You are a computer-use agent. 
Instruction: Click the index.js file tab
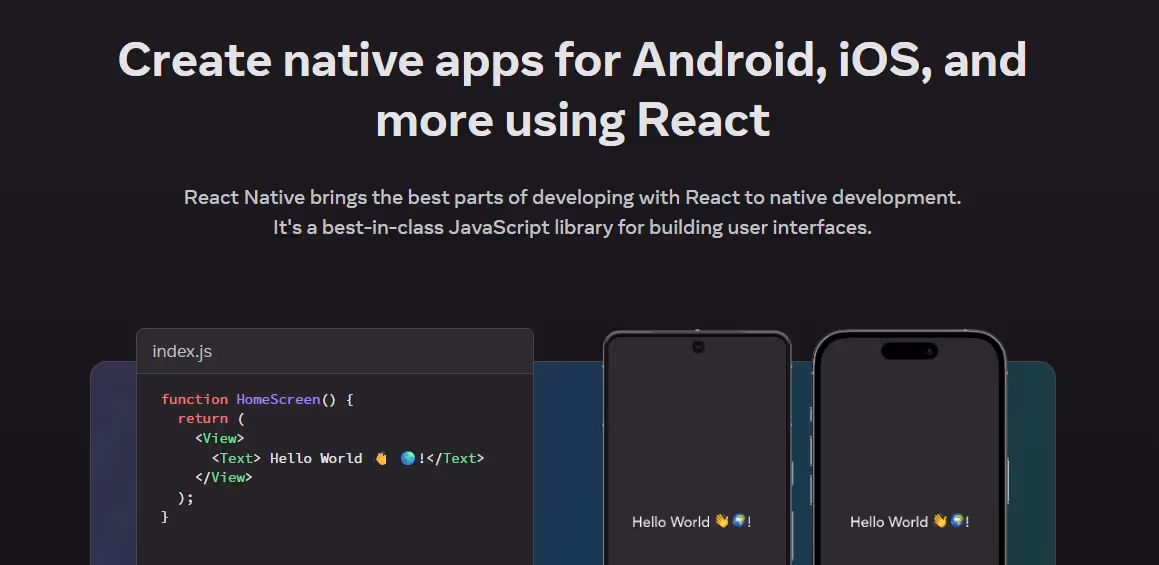[x=182, y=351]
